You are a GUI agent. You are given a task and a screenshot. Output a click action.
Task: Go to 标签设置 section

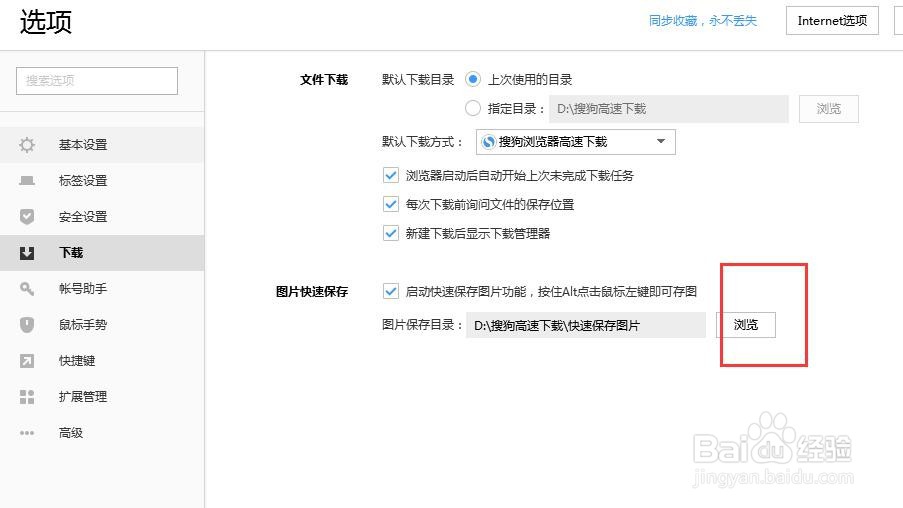tap(102, 181)
